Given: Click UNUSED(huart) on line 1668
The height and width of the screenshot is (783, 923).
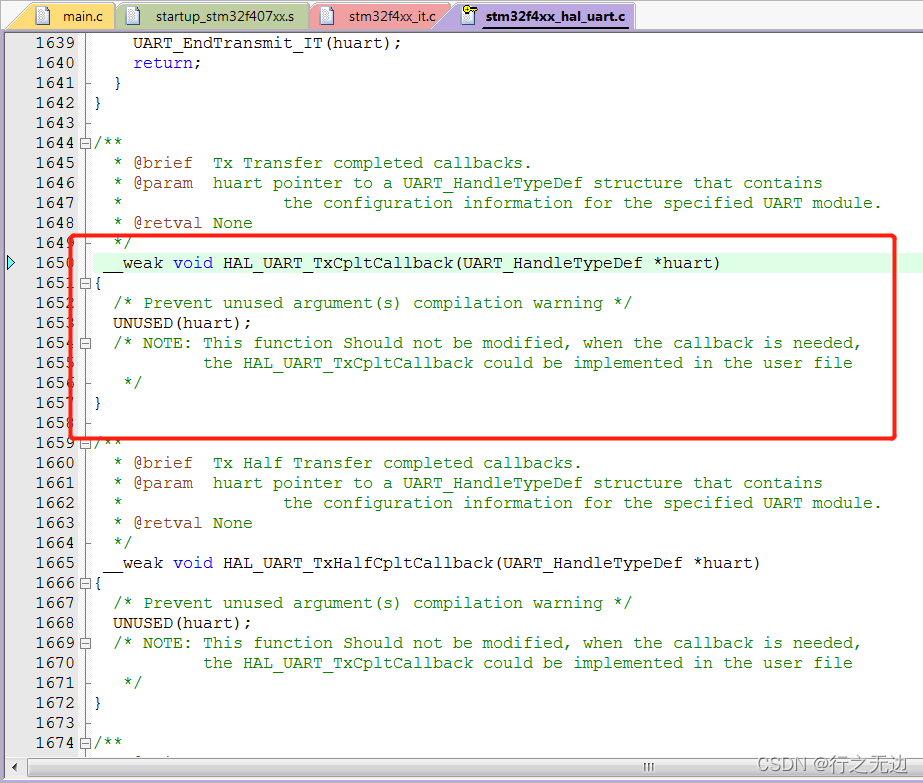Looking at the screenshot, I should click(182, 623).
